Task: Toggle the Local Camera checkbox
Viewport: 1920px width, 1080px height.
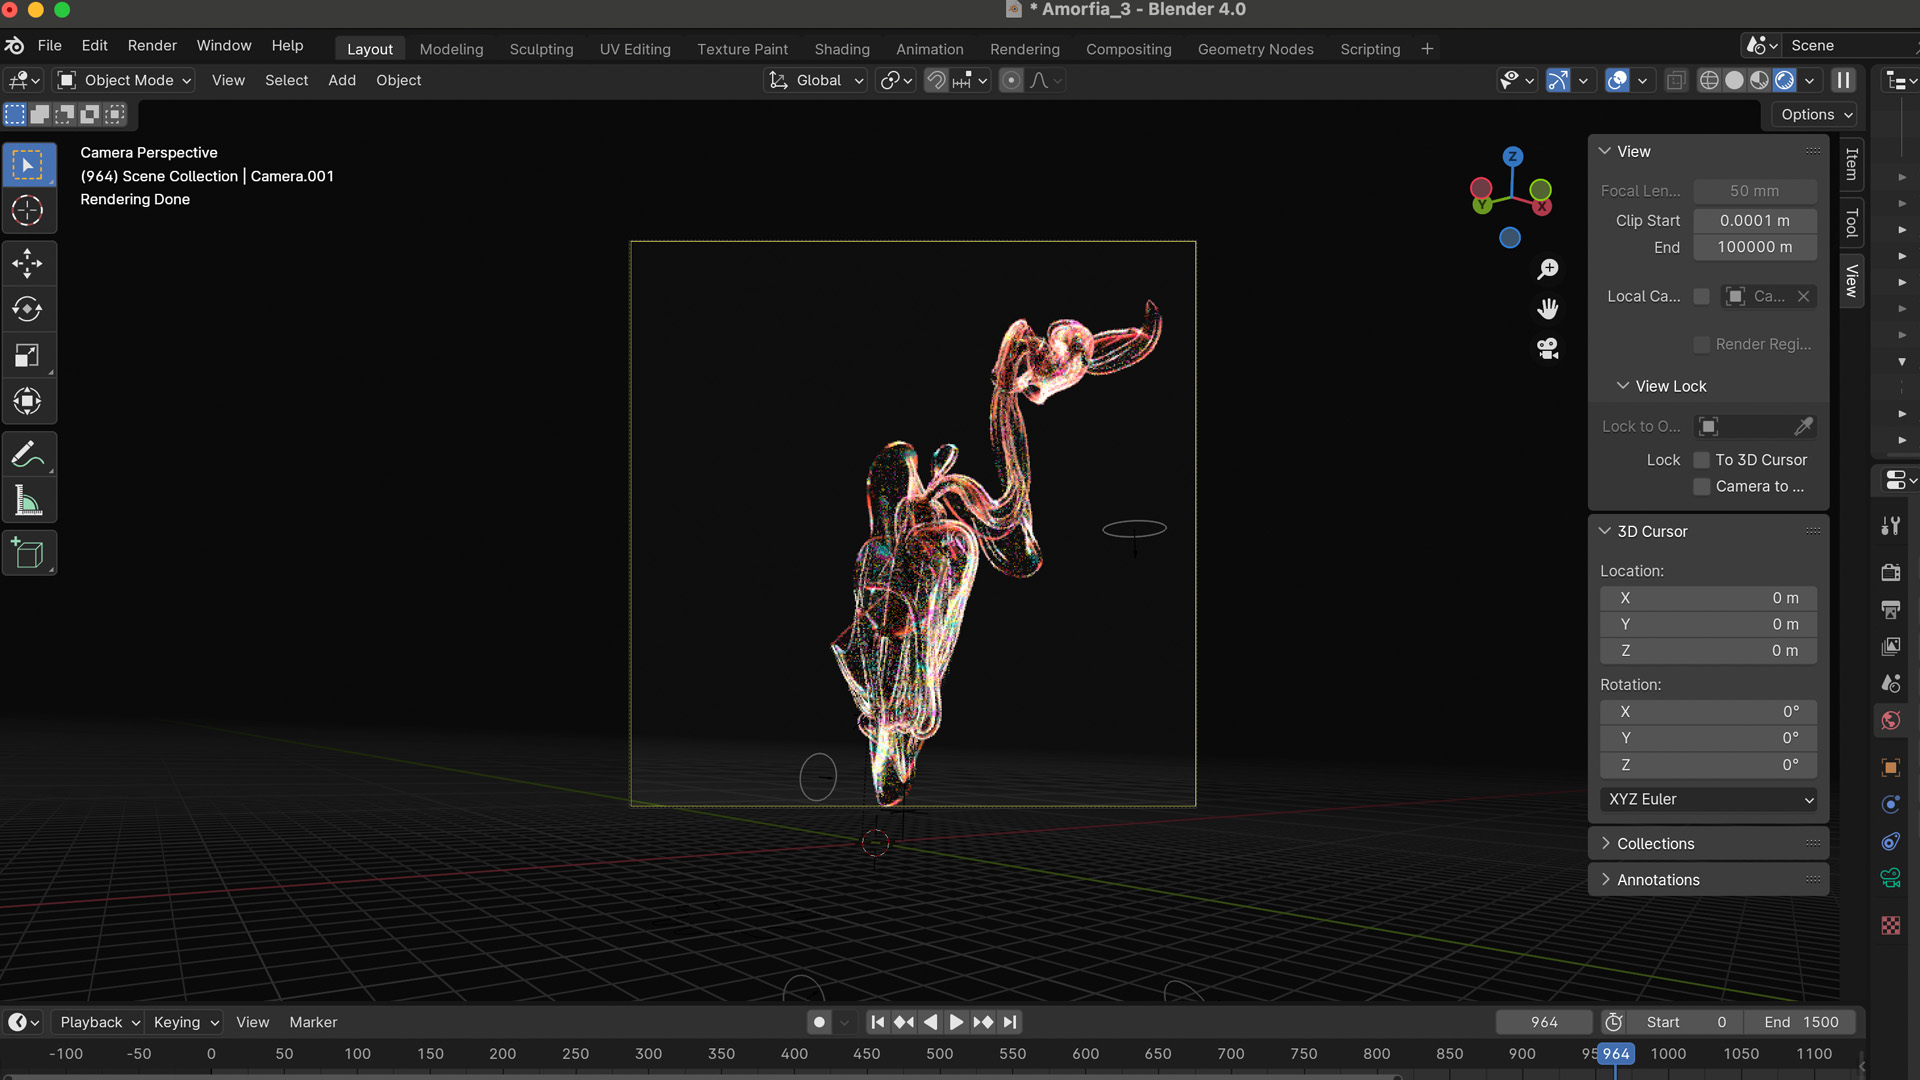Action: tap(1701, 296)
